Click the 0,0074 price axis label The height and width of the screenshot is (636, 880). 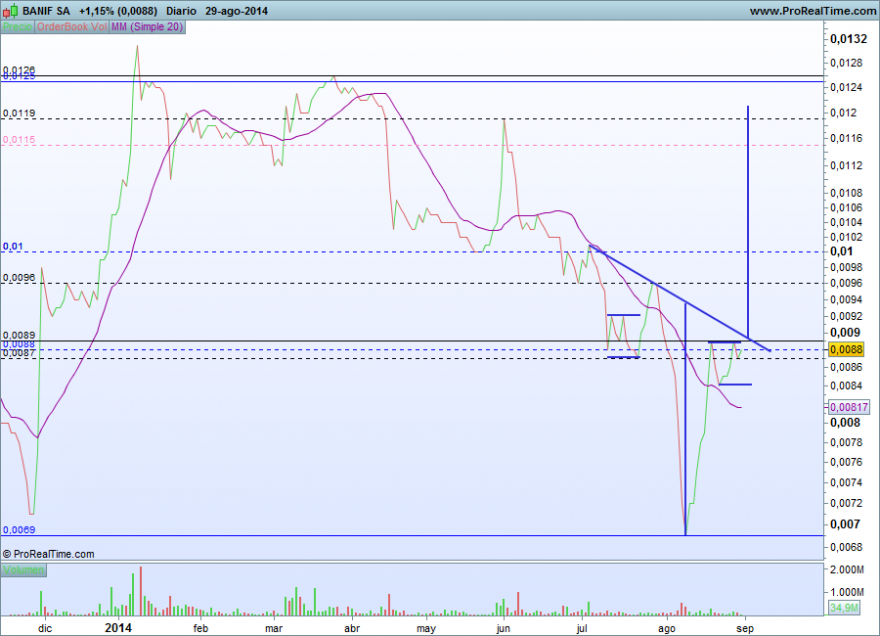[846, 482]
